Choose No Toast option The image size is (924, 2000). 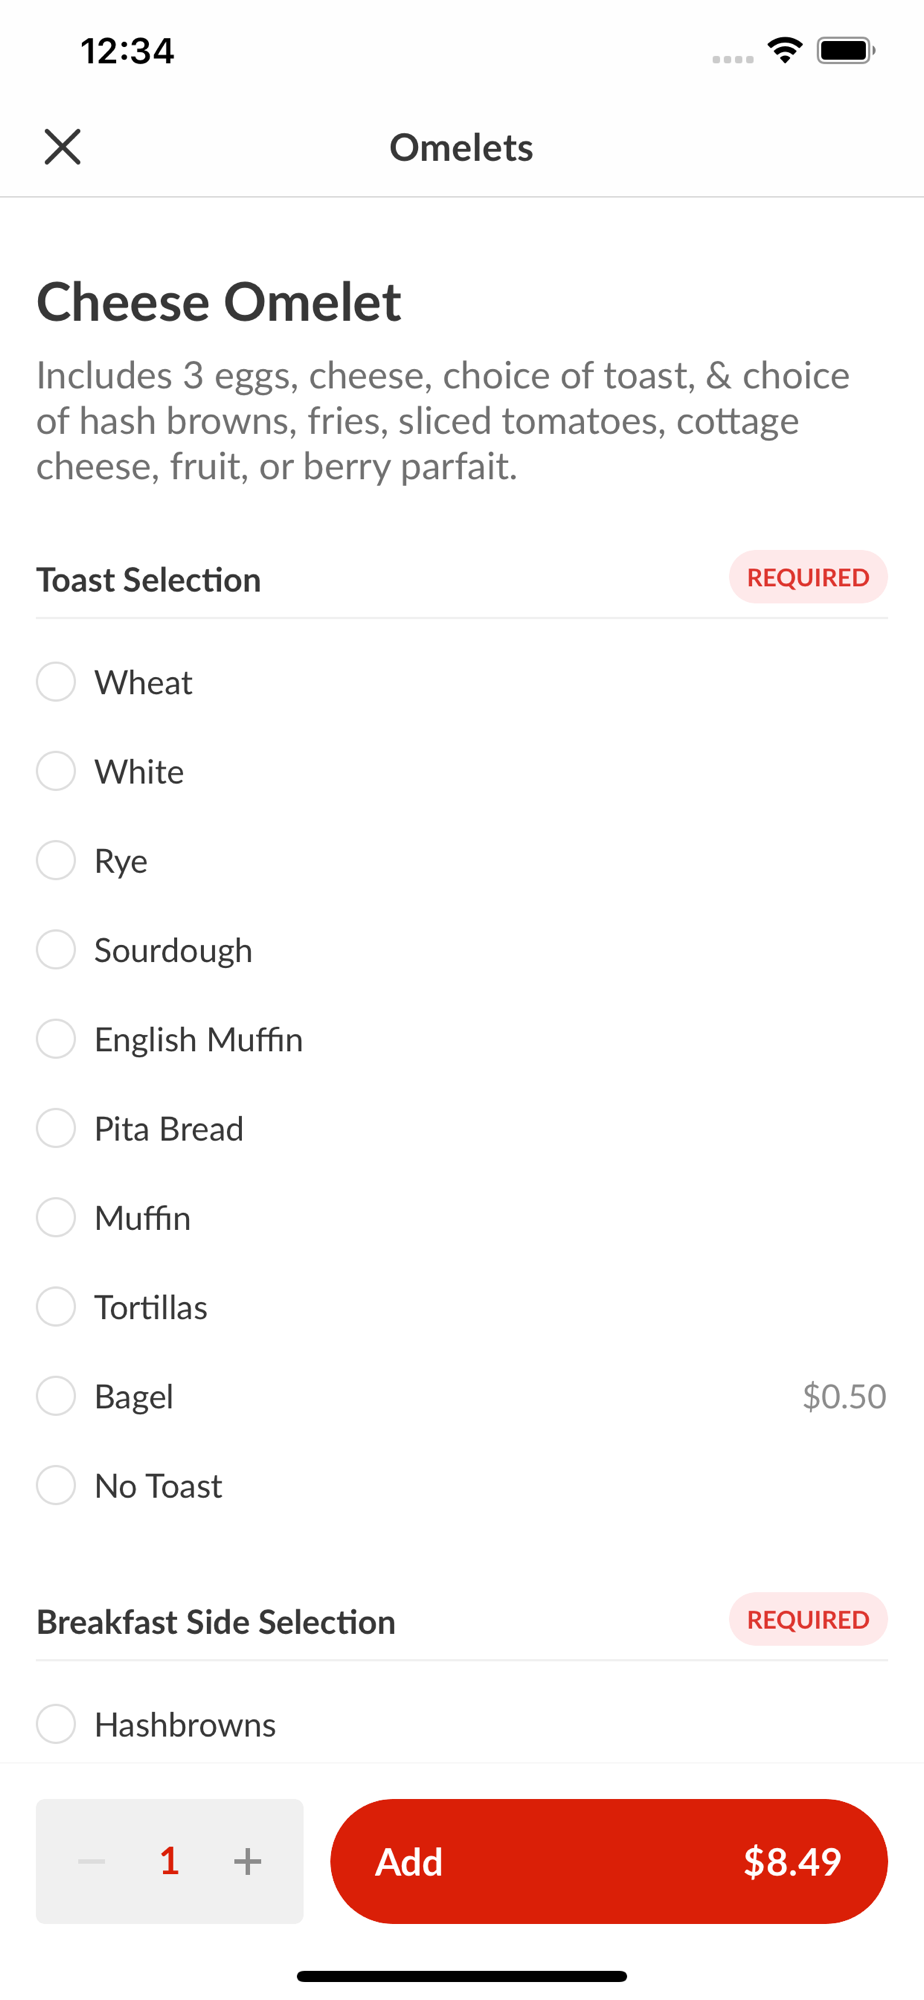(x=56, y=1485)
